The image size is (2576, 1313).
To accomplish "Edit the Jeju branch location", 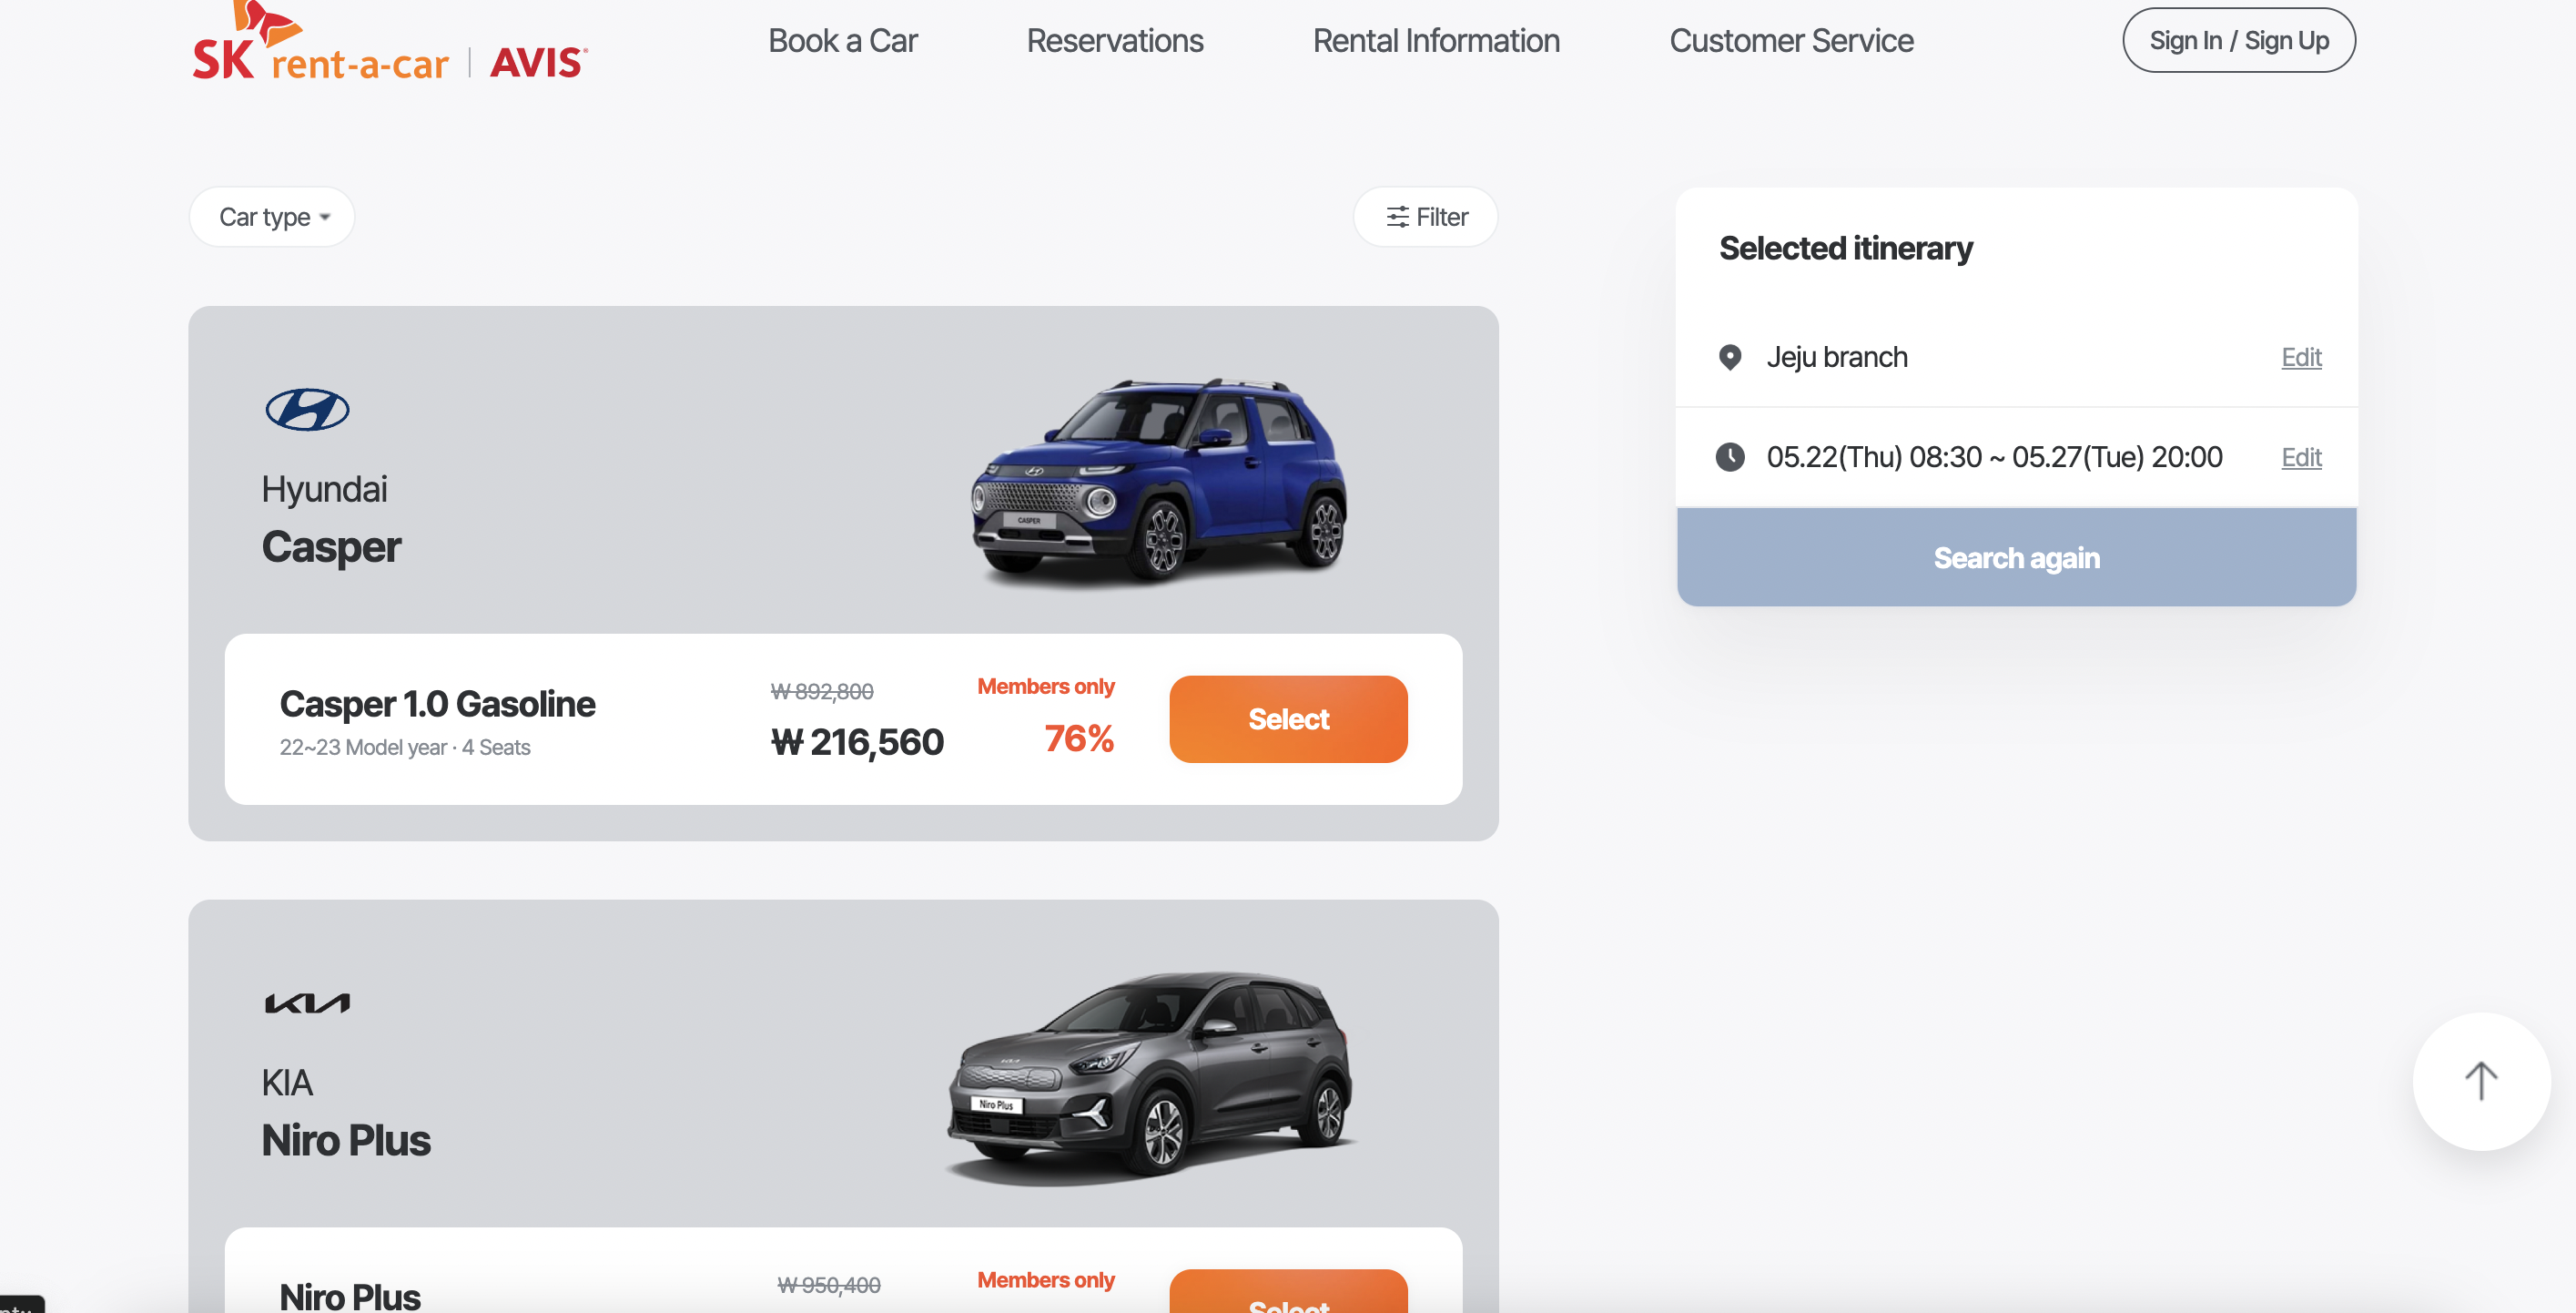I will point(2300,357).
